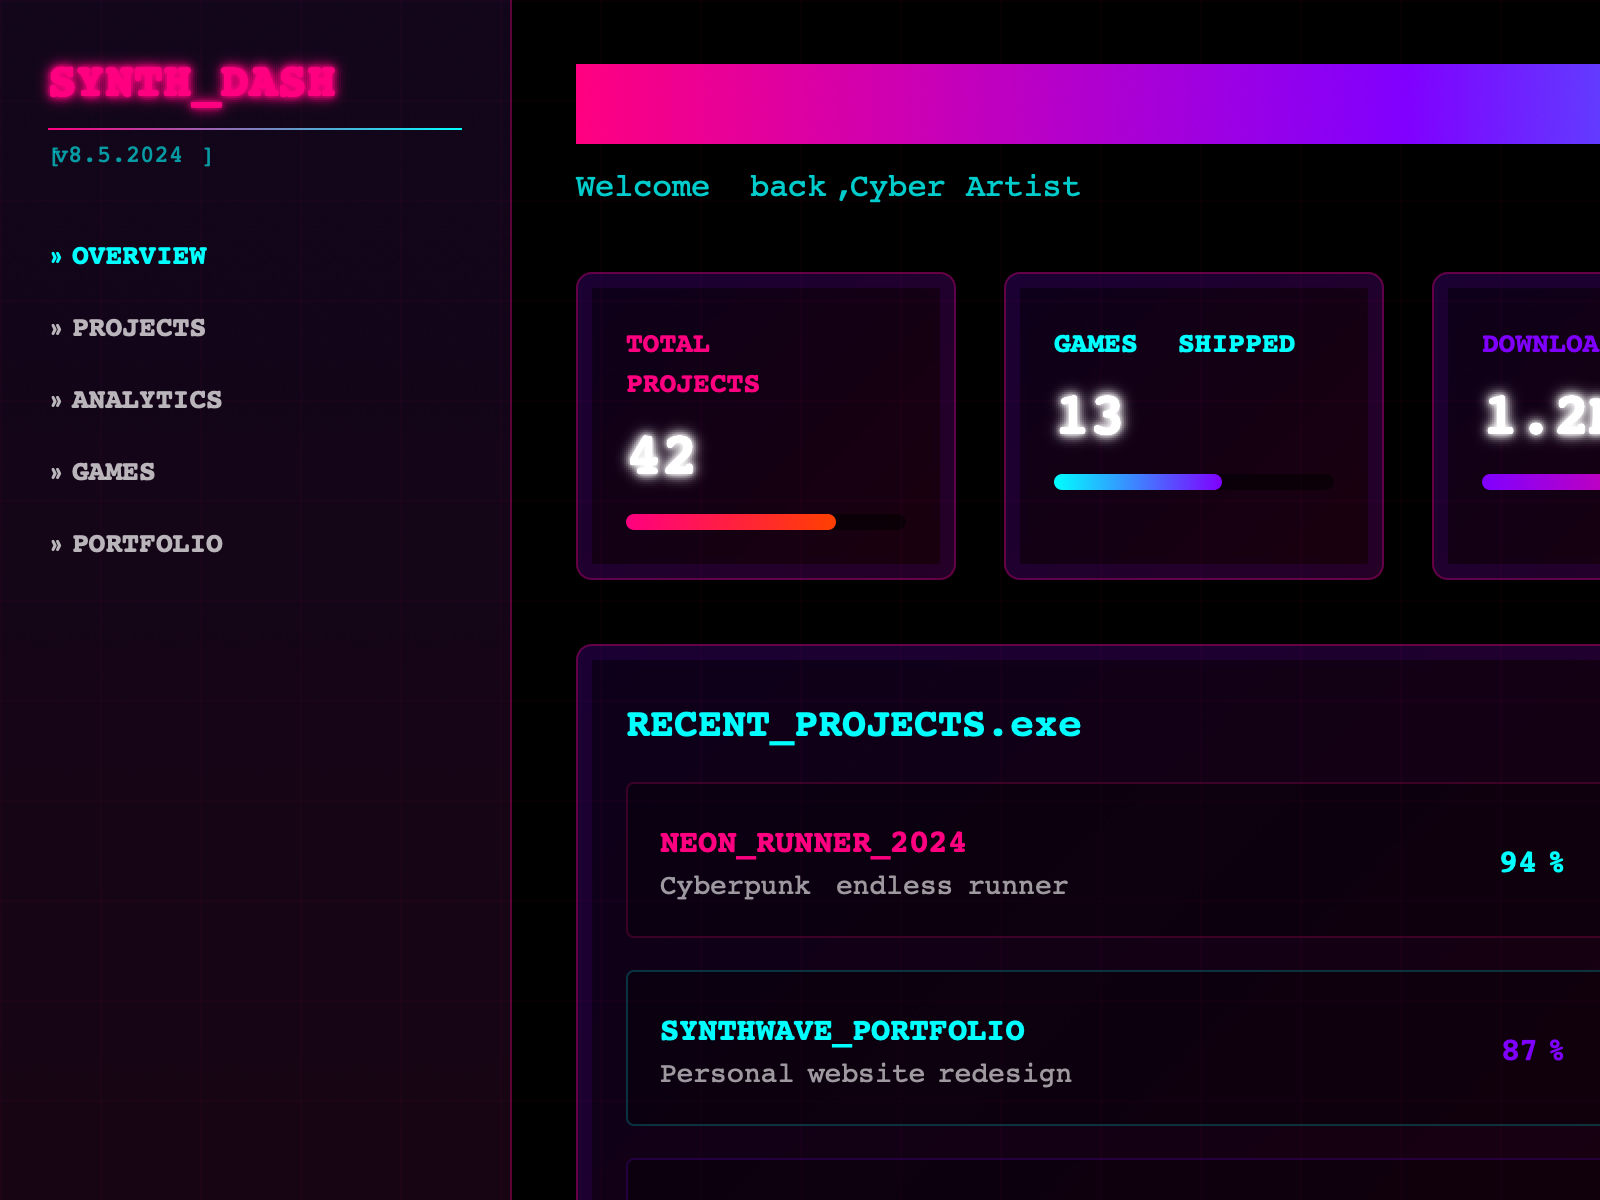Image resolution: width=1600 pixels, height=1200 pixels.
Task: Click the » chevron beside PORTFOLIO
Action: point(56,544)
